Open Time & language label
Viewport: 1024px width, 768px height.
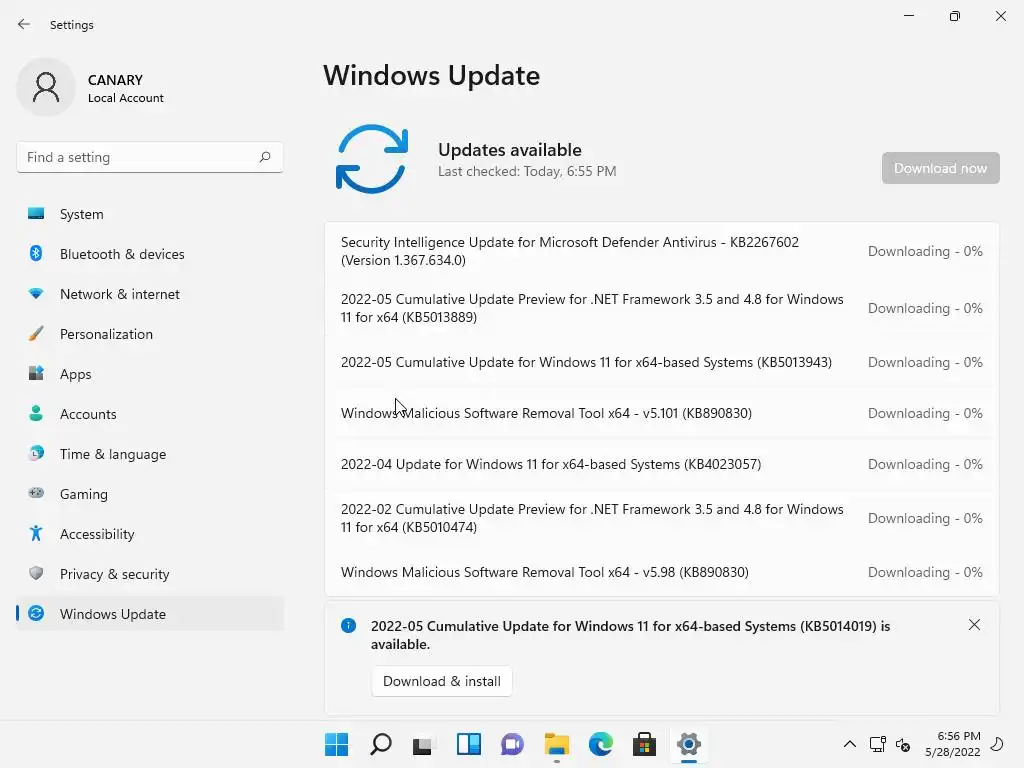(113, 454)
